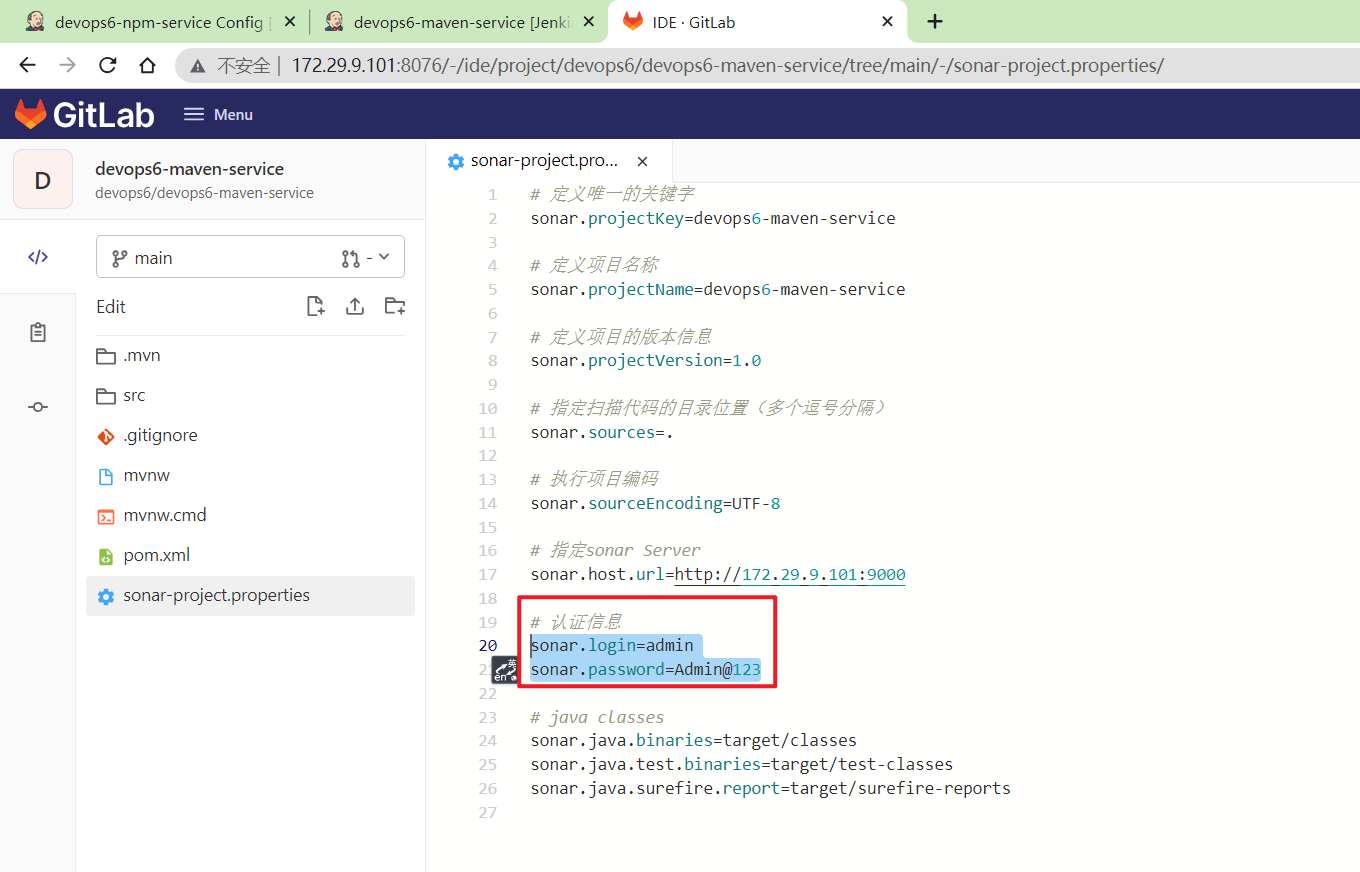This screenshot has width=1360, height=872.
Task: Click the Edit label above file tree
Action: (111, 307)
